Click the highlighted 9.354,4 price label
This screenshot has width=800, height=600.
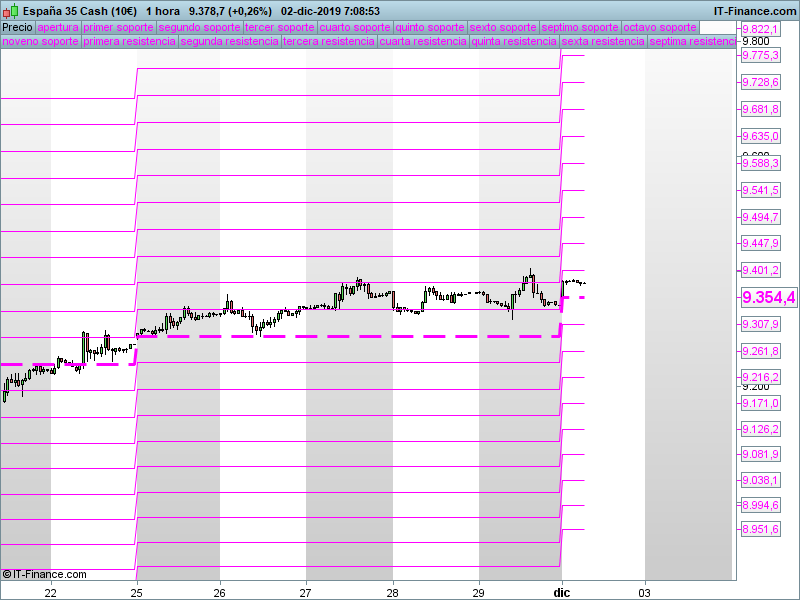pos(768,298)
